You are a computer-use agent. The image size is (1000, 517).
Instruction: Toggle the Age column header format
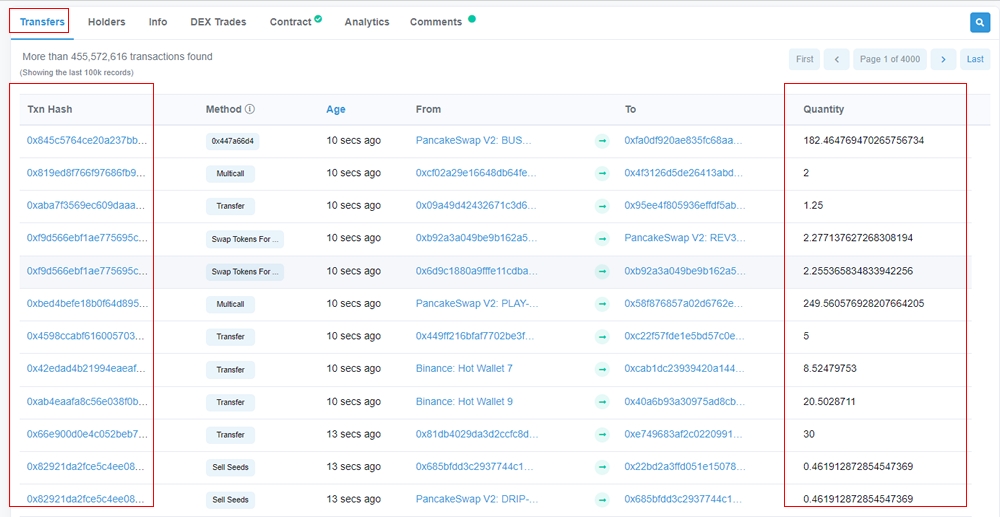[x=336, y=109]
